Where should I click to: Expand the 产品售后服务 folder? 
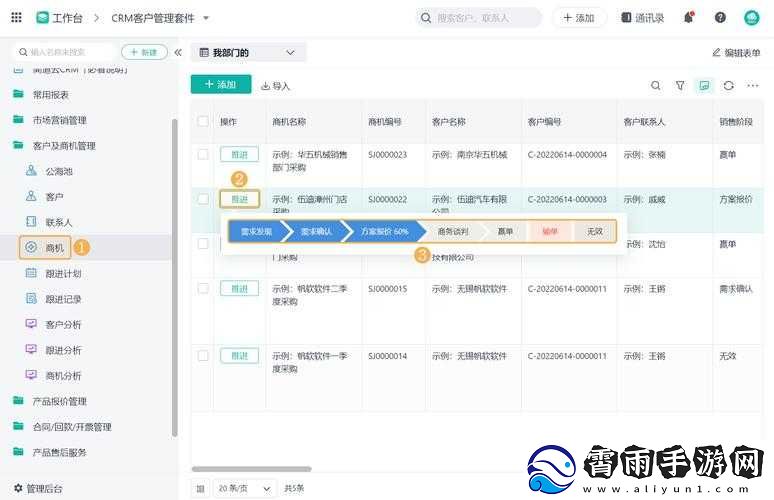pyautogui.click(x=59, y=453)
